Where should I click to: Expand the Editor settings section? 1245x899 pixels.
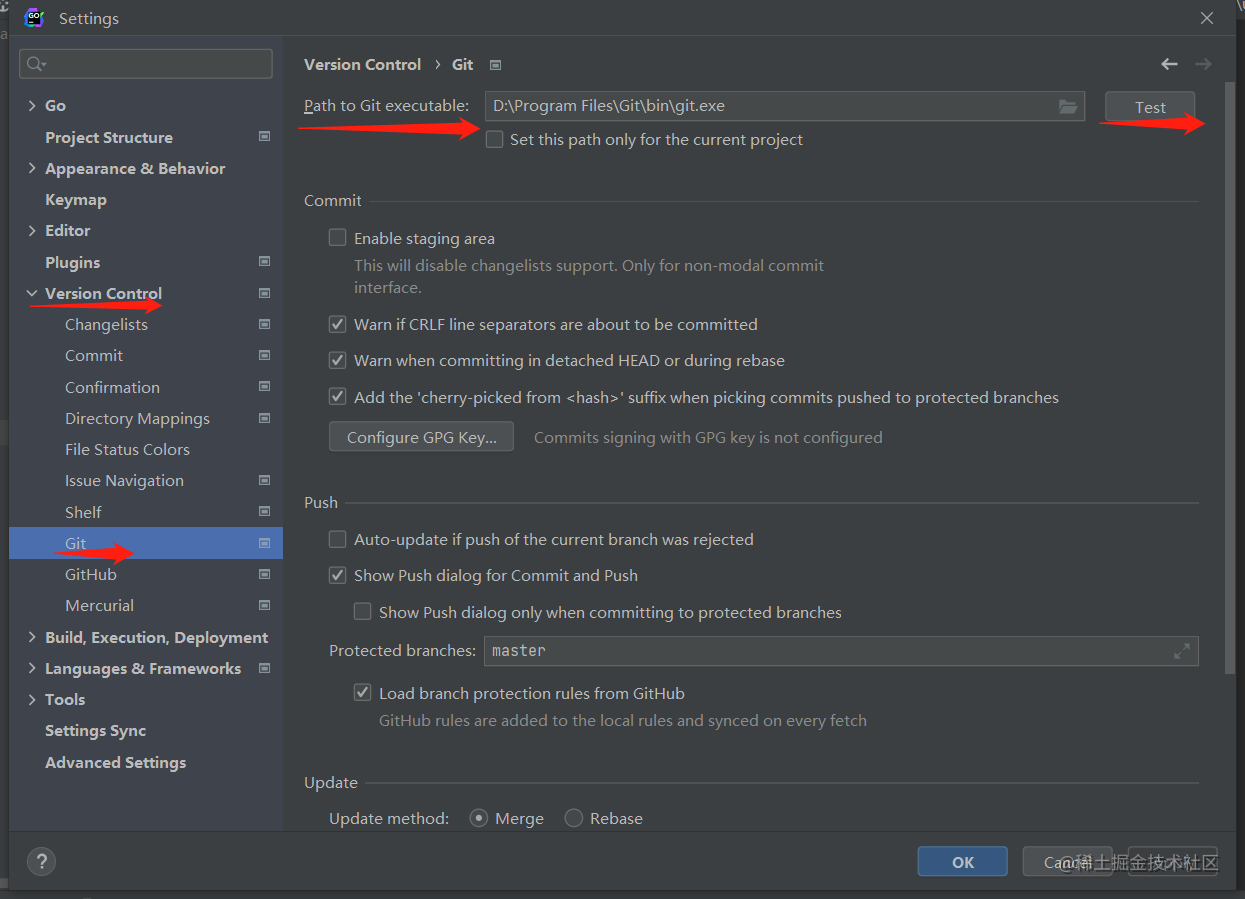click(32, 230)
